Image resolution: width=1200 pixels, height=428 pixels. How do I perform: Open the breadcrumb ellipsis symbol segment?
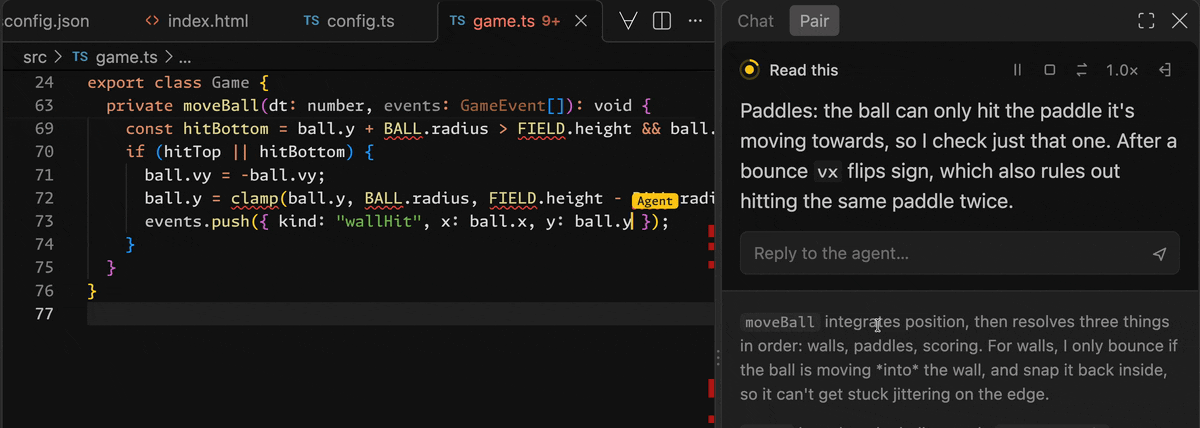point(184,58)
